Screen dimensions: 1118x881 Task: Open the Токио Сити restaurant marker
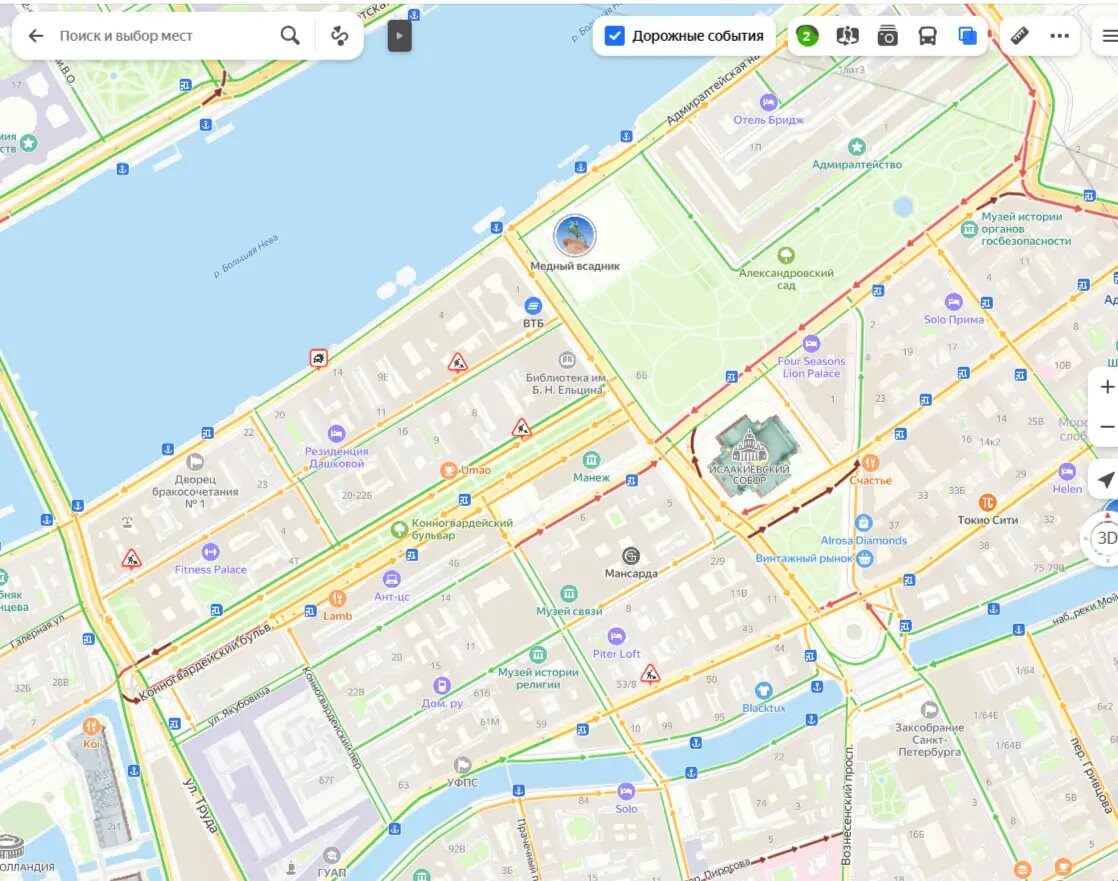click(x=987, y=503)
